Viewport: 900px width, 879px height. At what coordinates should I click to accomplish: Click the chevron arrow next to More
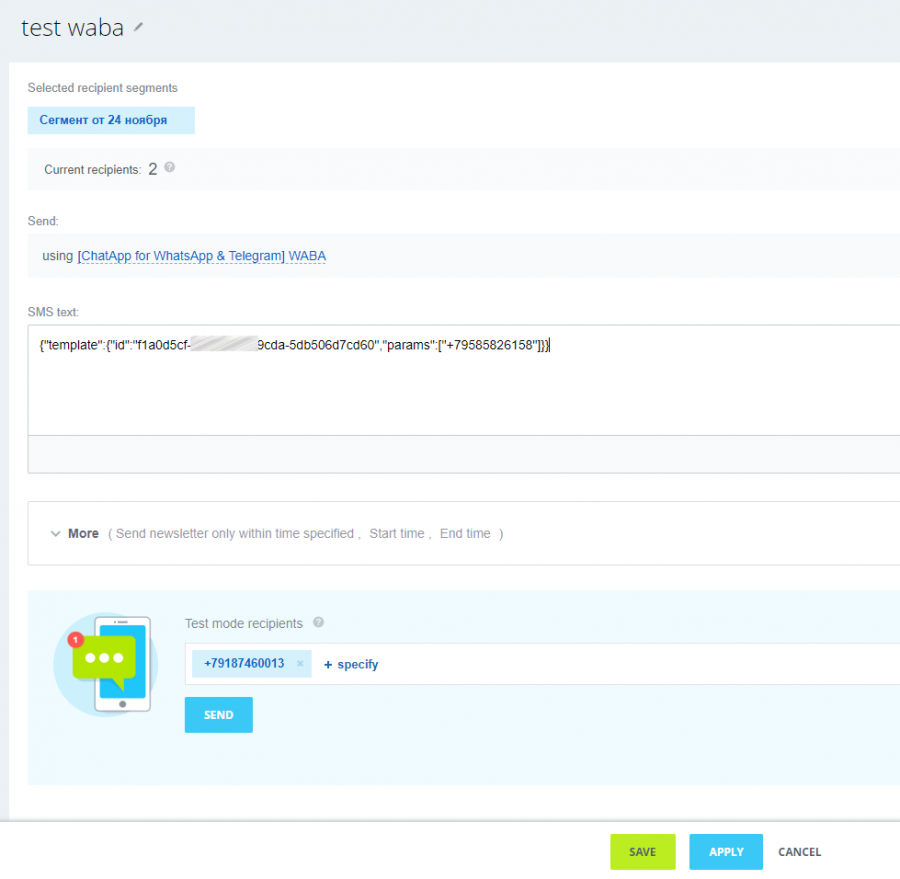[57, 533]
